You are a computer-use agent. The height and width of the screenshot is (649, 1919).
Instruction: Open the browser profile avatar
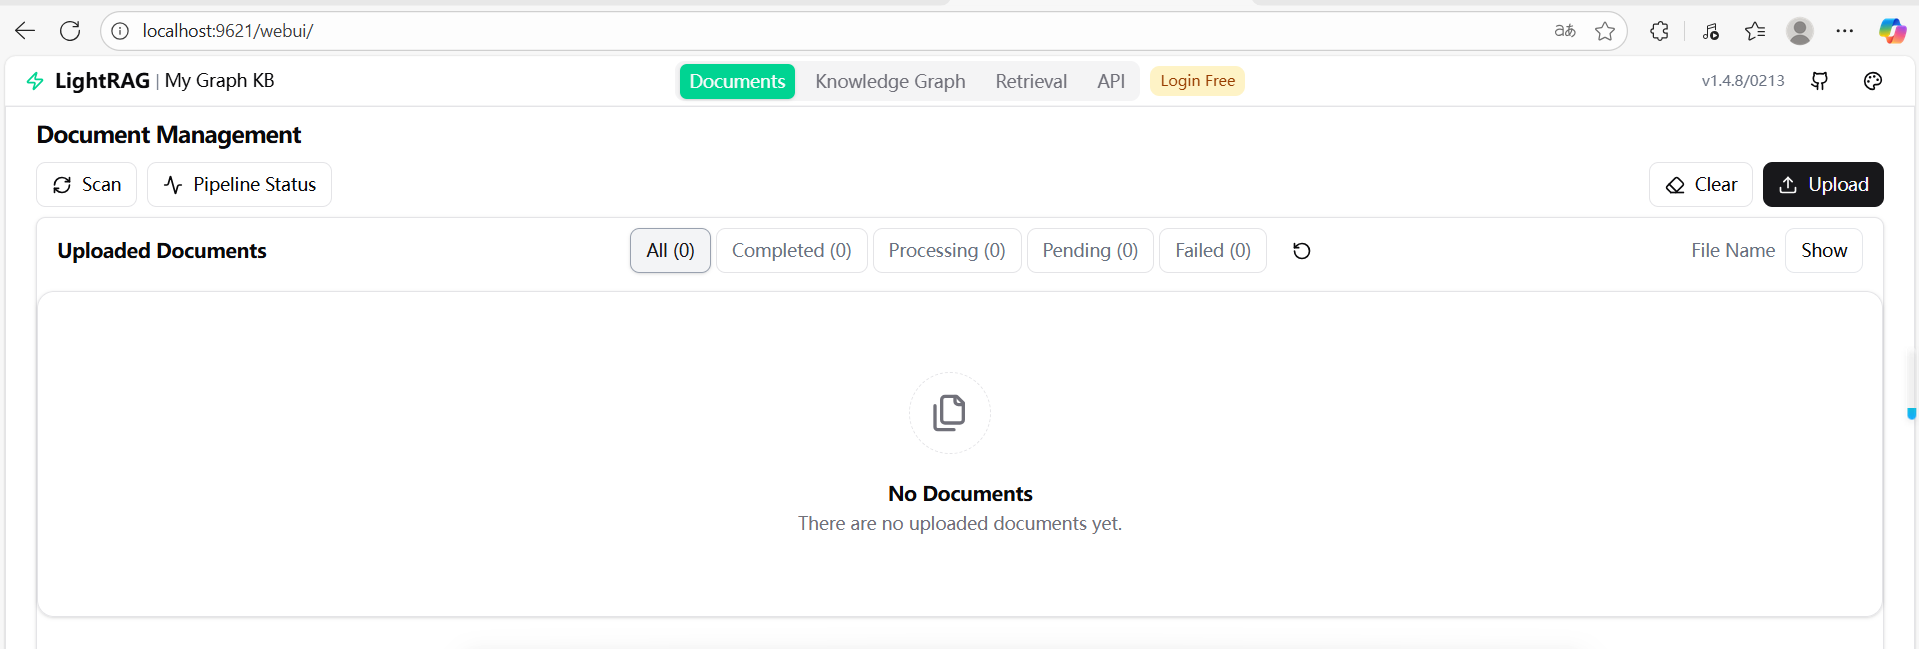click(1800, 31)
